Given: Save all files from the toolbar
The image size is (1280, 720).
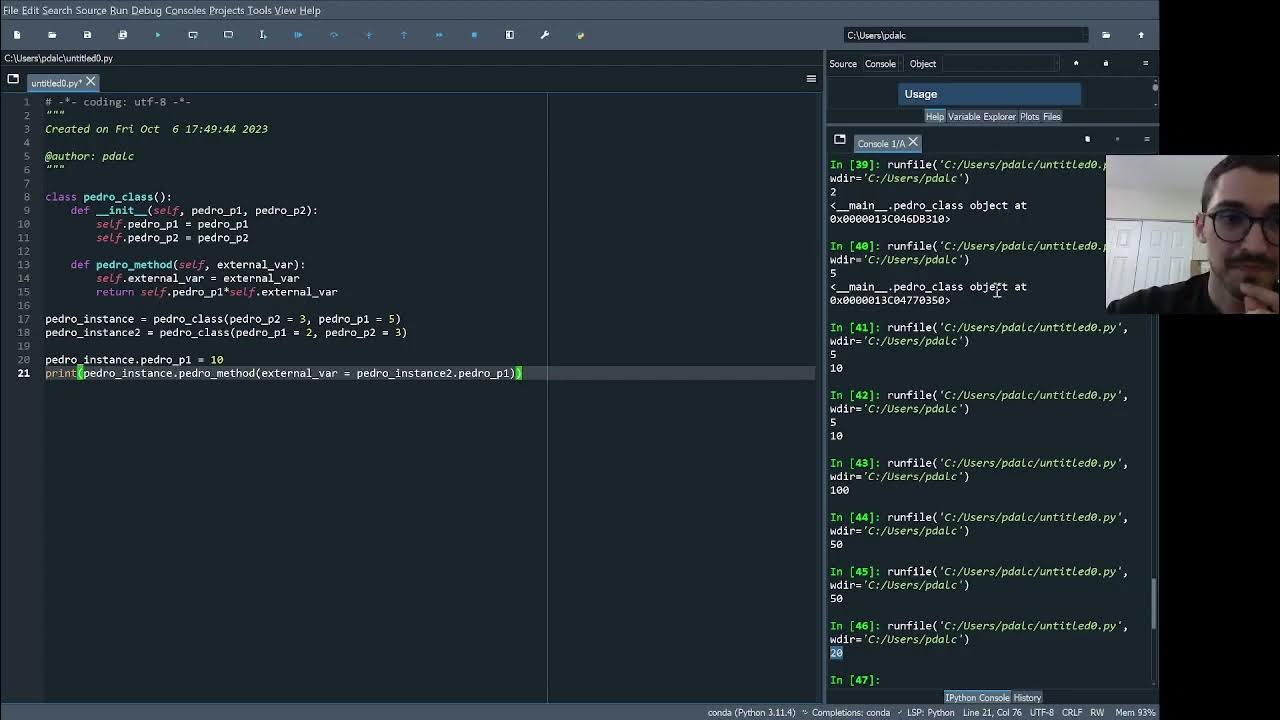Looking at the screenshot, I should (122, 35).
